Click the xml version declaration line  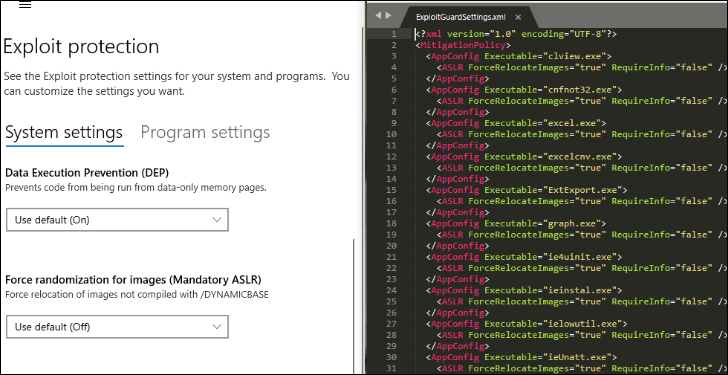tap(515, 34)
